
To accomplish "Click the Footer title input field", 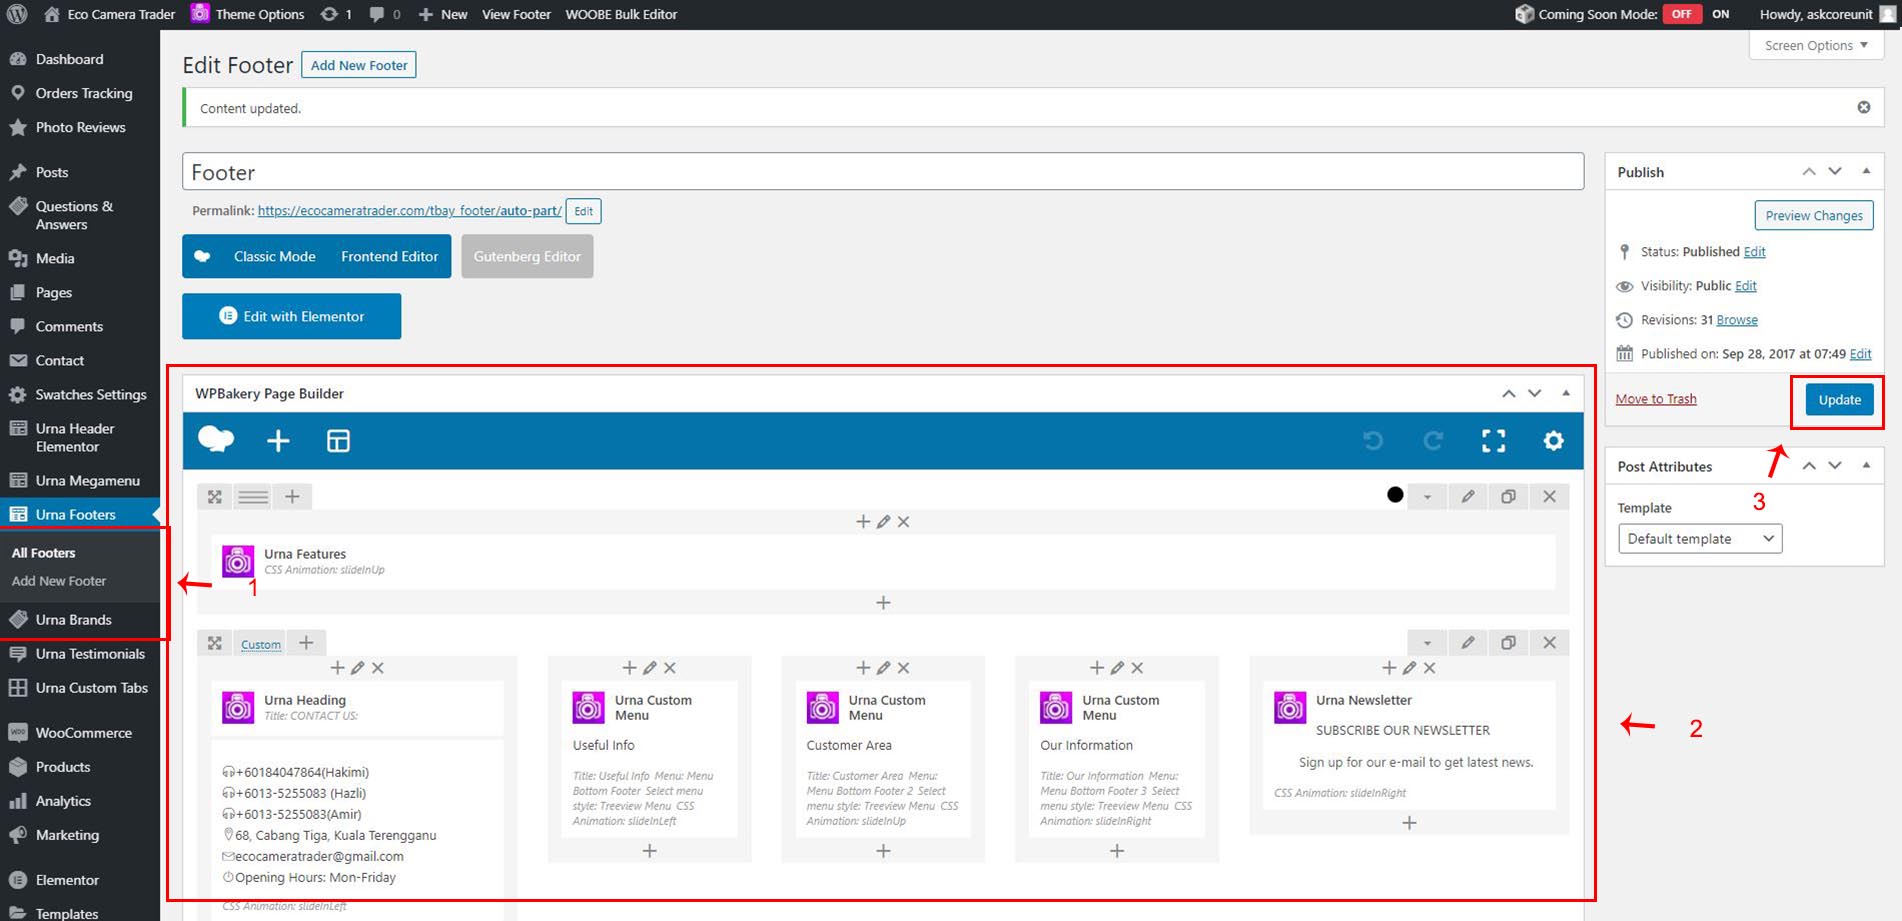I will (x=882, y=172).
